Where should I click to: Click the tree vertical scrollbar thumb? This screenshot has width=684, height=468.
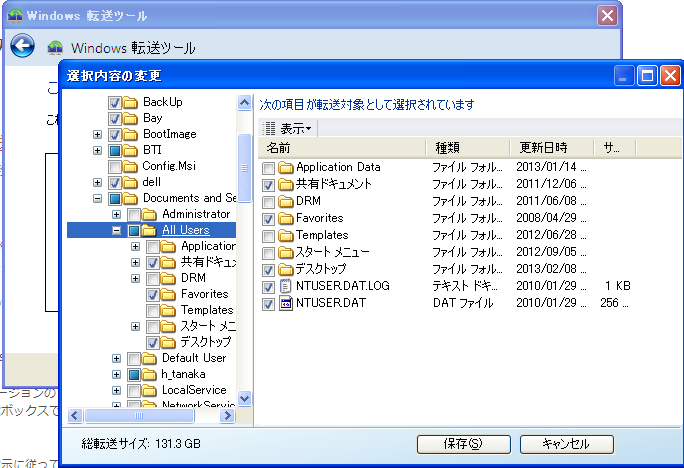click(x=245, y=168)
